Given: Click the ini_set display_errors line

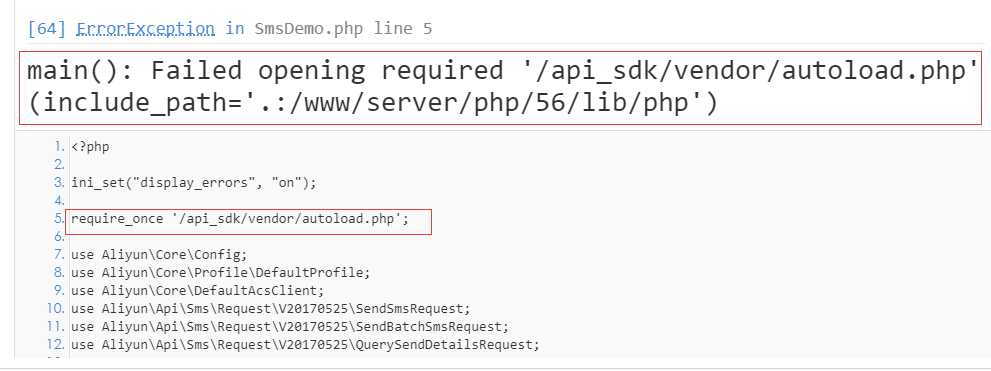Looking at the screenshot, I should 193,183.
